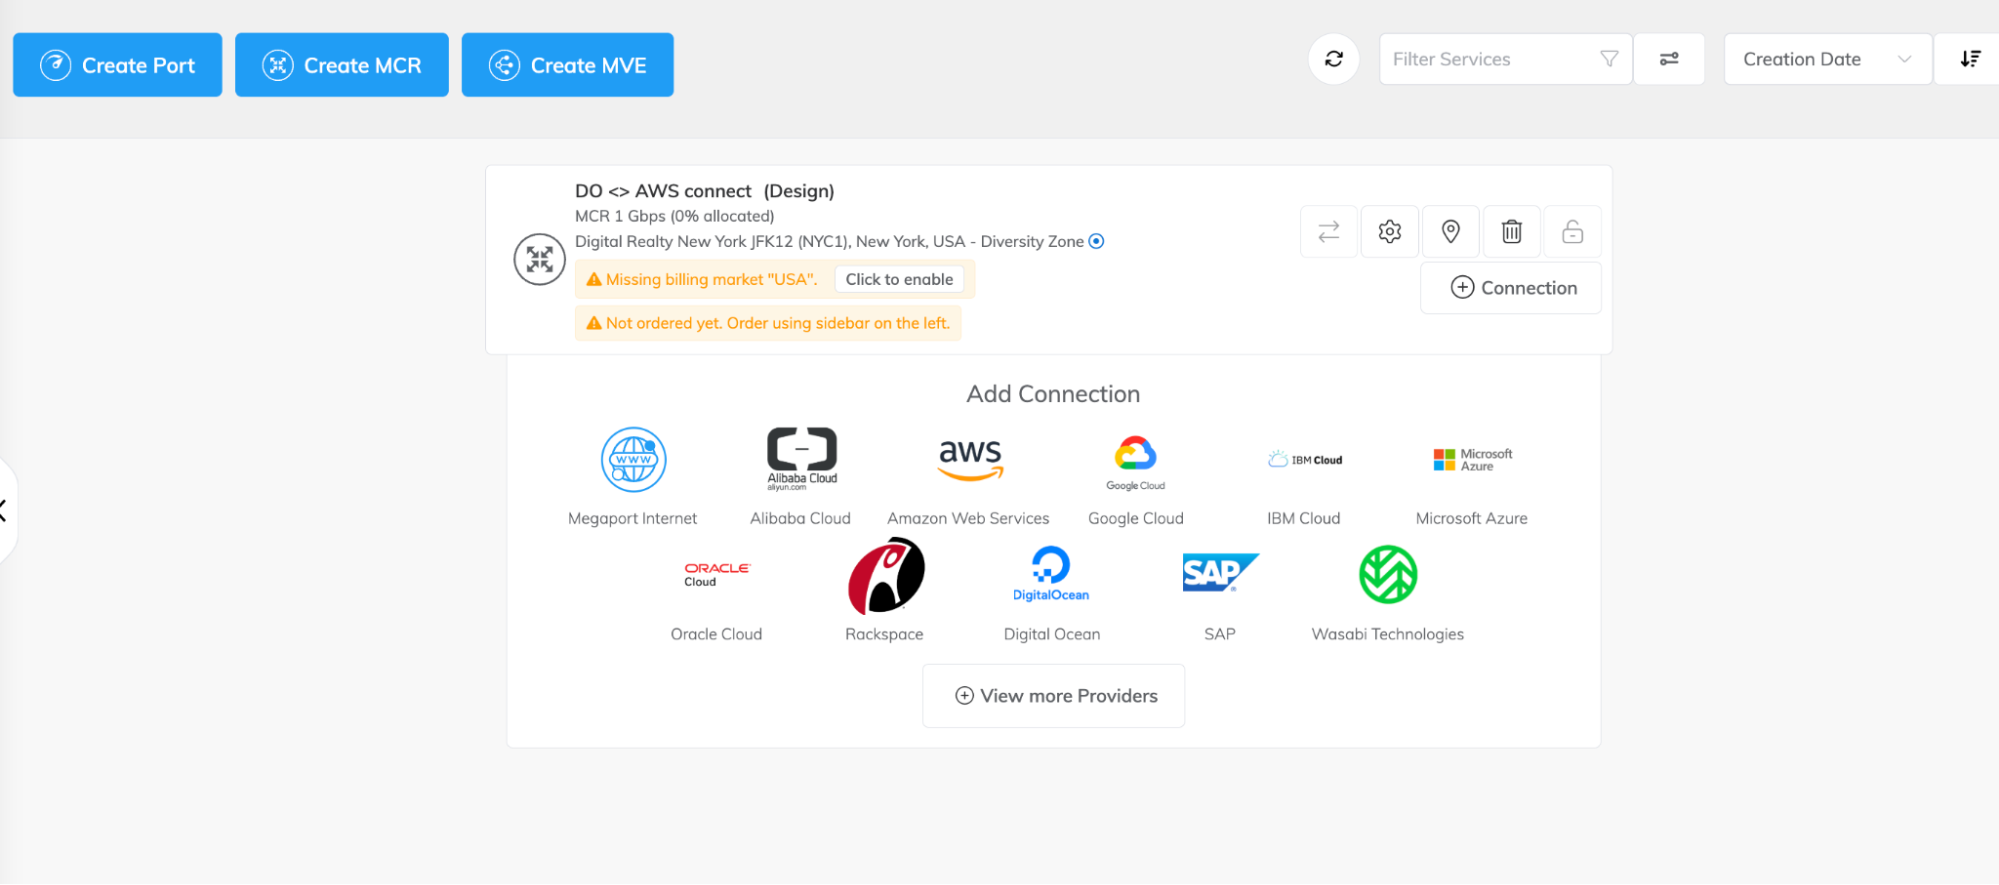The height and width of the screenshot is (885, 1999).
Task: Click the Create Port button
Action: click(117, 65)
